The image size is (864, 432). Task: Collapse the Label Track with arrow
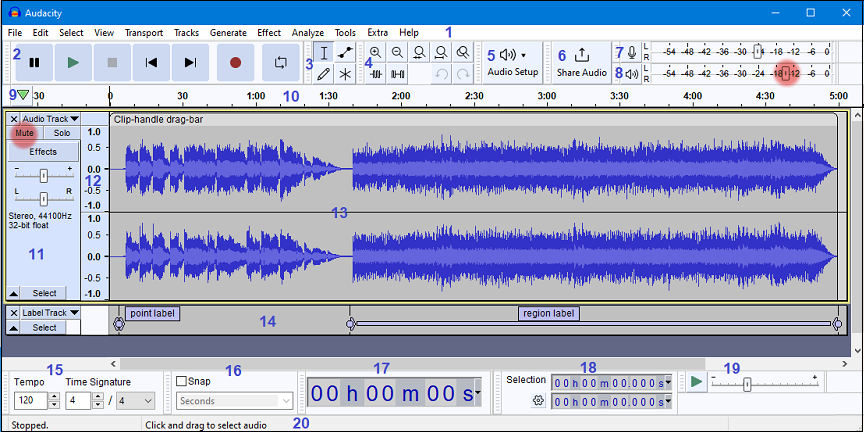(x=14, y=327)
